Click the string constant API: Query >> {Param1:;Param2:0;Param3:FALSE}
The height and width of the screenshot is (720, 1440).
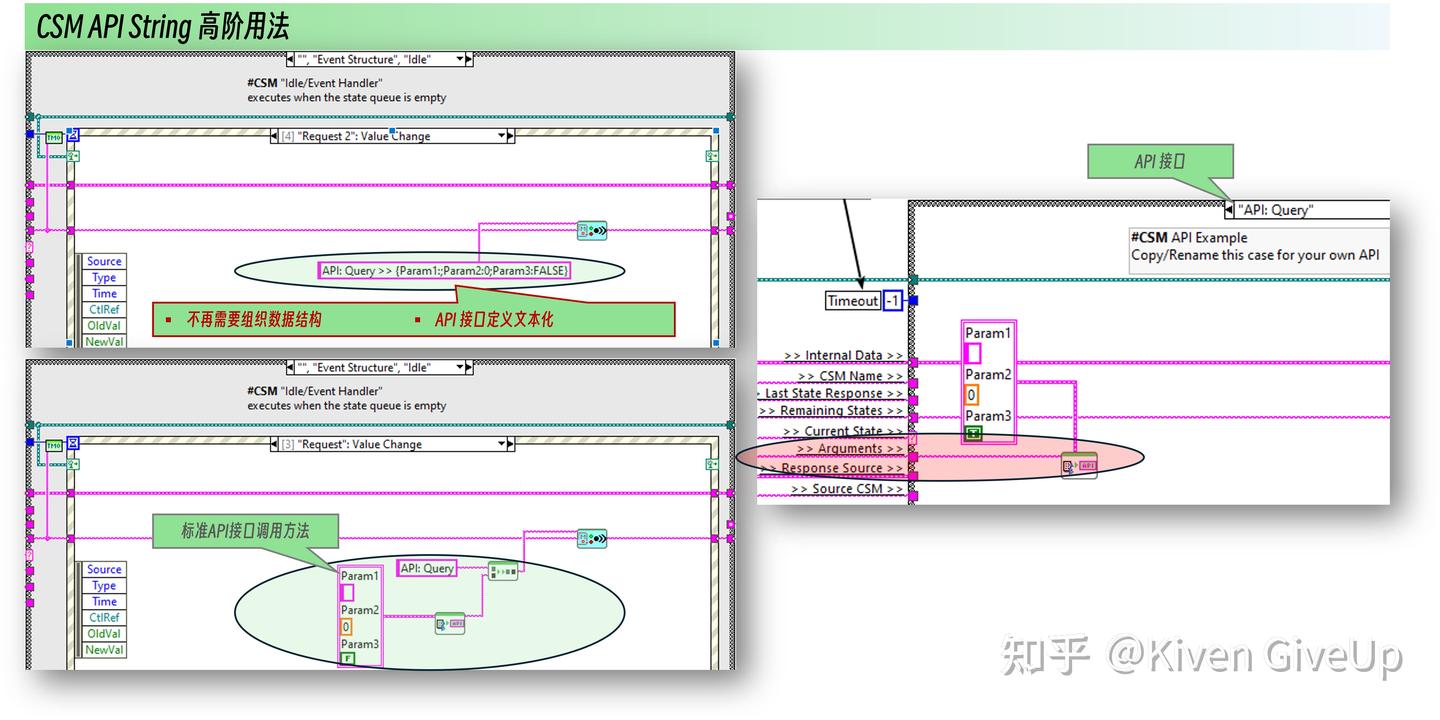pyautogui.click(x=445, y=270)
